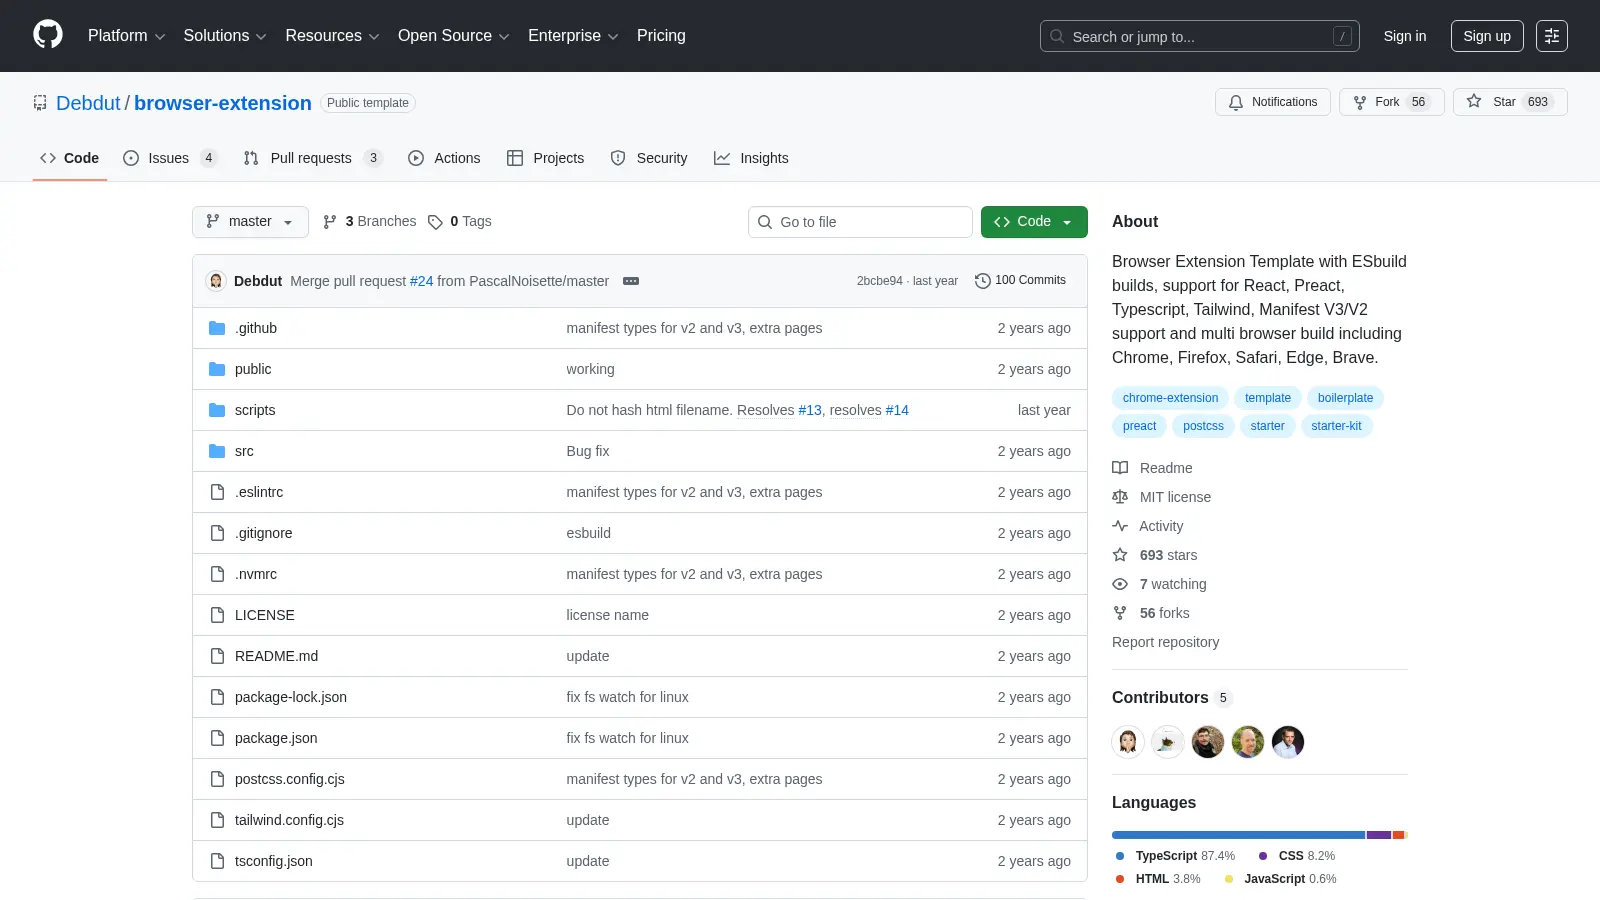Click the public folder icon

217,369
